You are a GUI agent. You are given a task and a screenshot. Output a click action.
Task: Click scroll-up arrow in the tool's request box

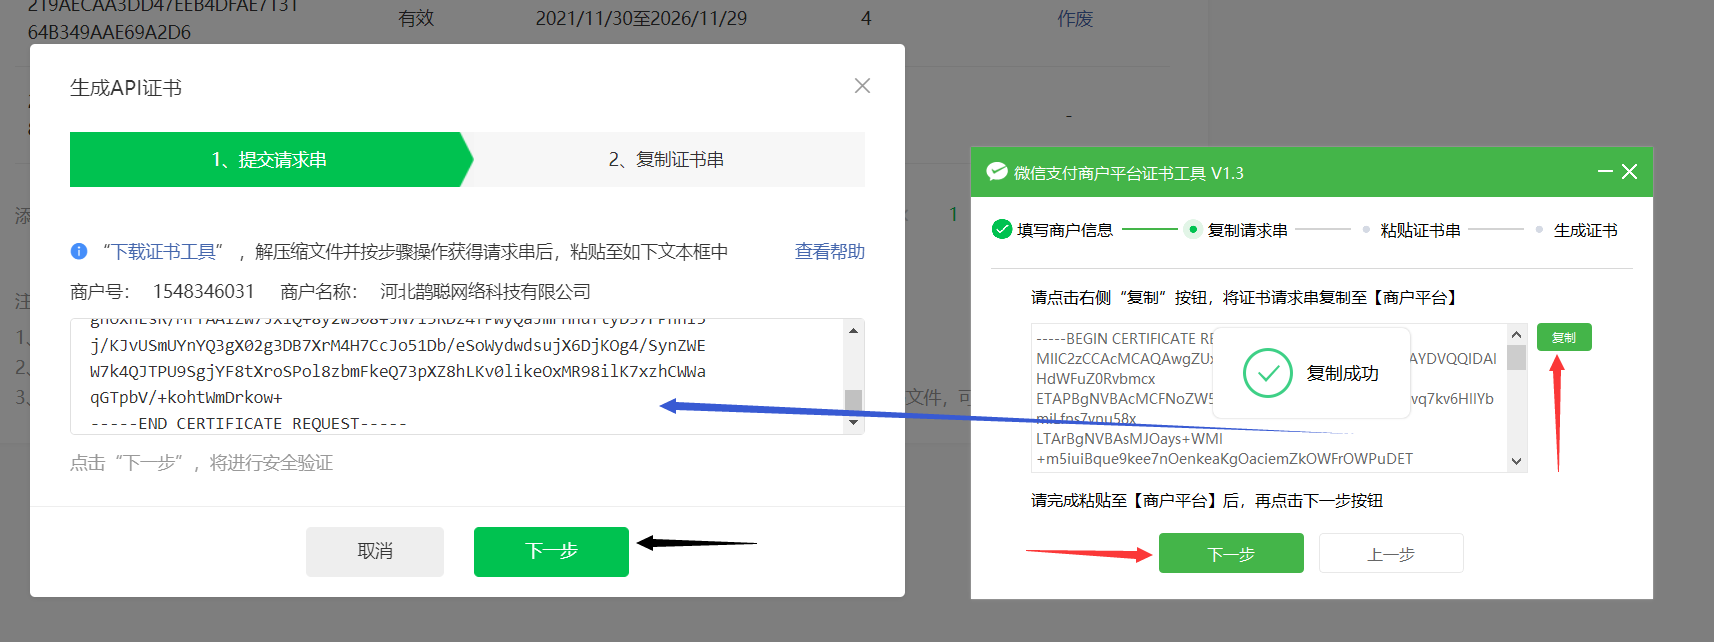pyautogui.click(x=1516, y=334)
